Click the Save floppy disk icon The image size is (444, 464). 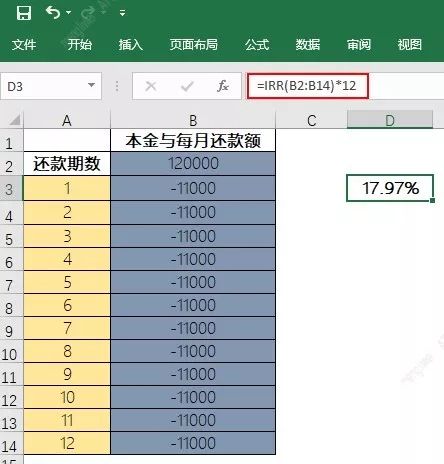tap(24, 13)
